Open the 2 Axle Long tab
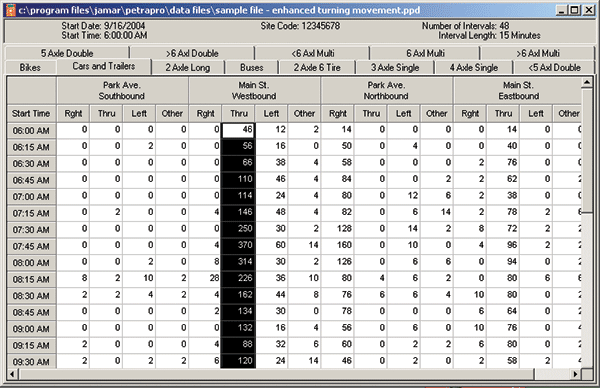Viewport: 600px width, 388px height. click(188, 67)
